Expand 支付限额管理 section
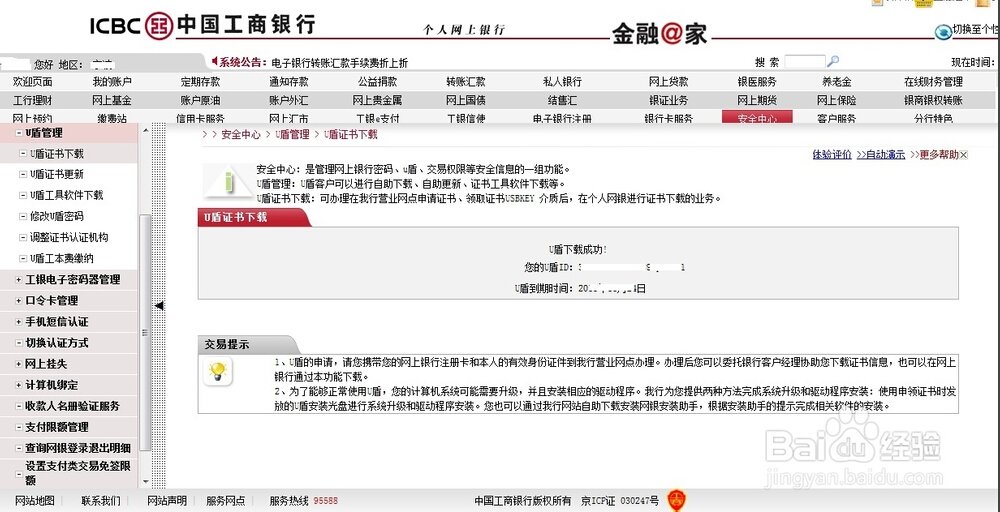Screen dimensions: 1000x512 pyautogui.click(x=18, y=427)
